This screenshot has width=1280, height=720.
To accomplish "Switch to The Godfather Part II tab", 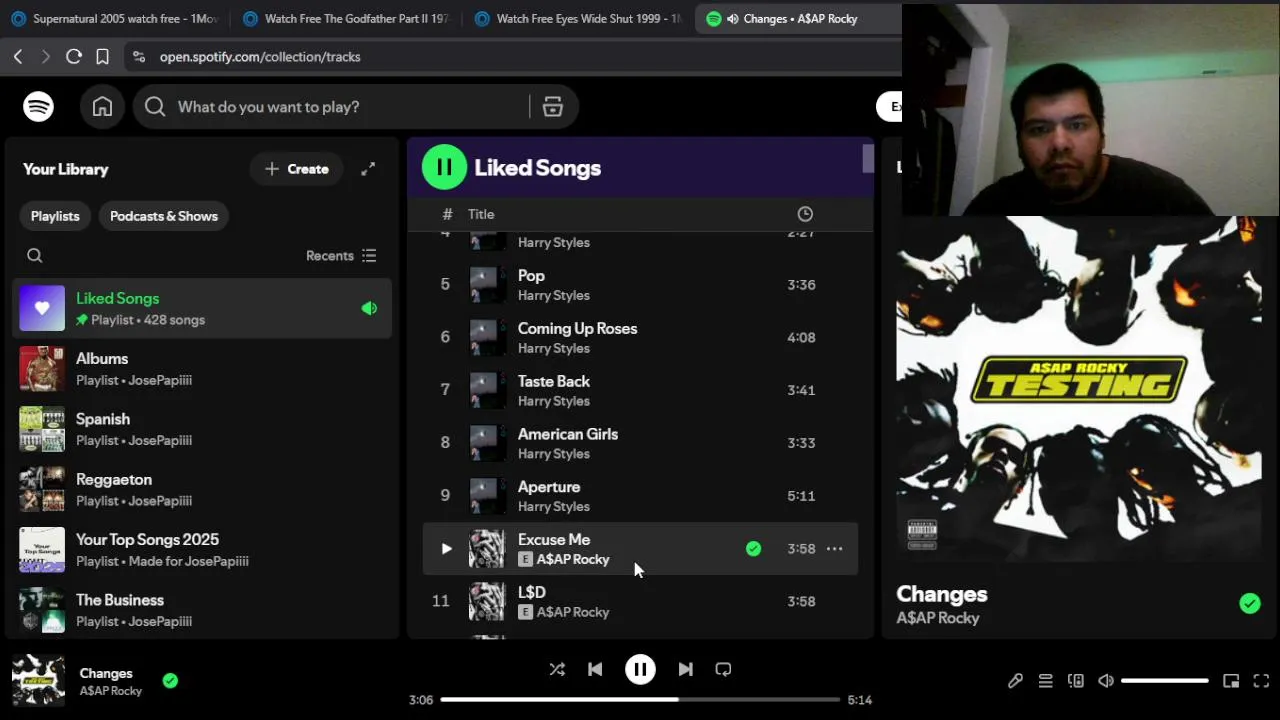I will click(346, 19).
